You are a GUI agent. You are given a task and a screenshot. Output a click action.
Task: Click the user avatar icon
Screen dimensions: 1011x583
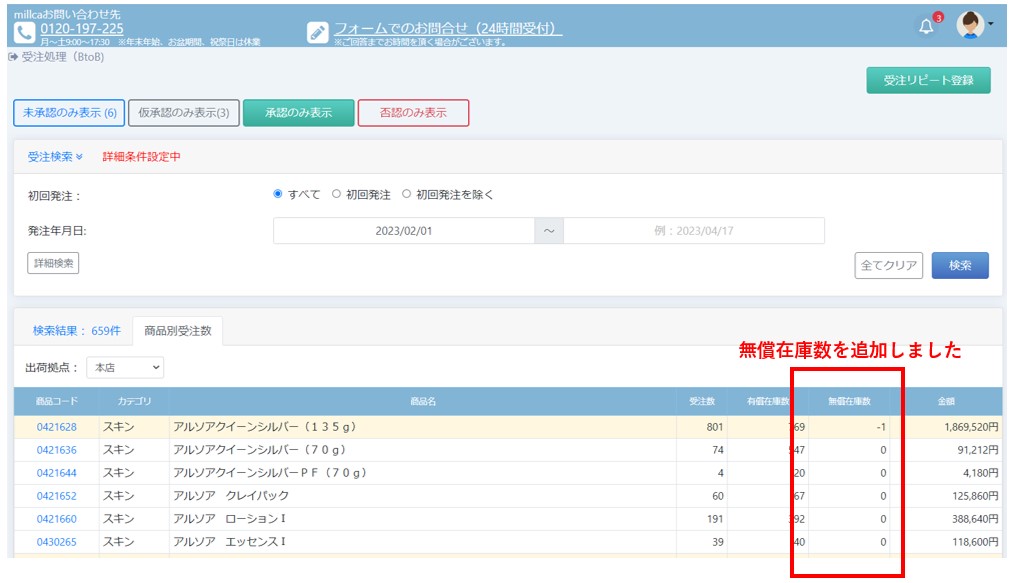969,25
